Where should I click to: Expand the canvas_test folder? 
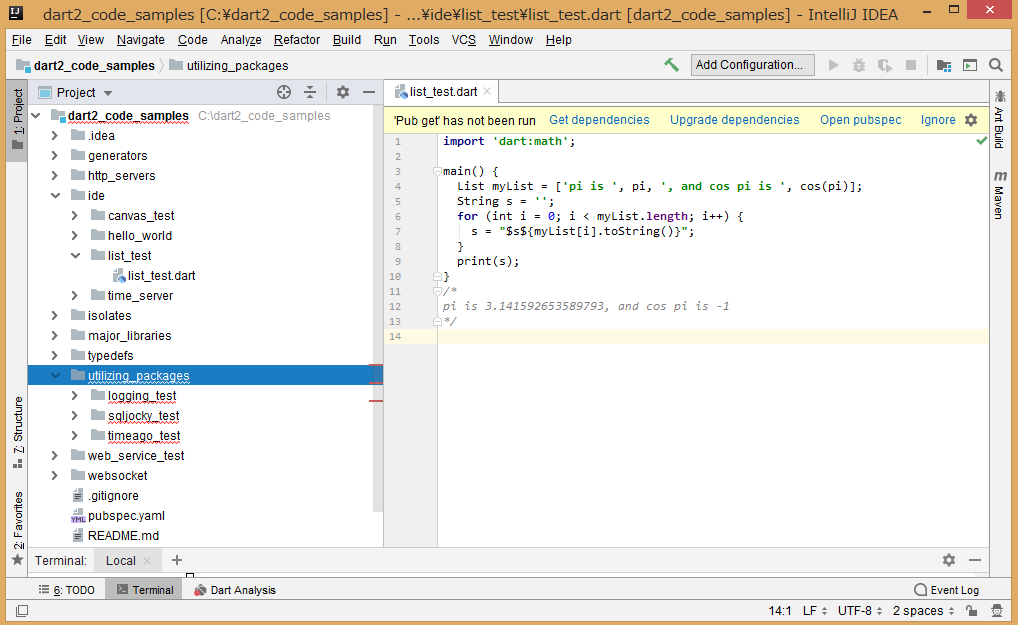(x=75, y=215)
